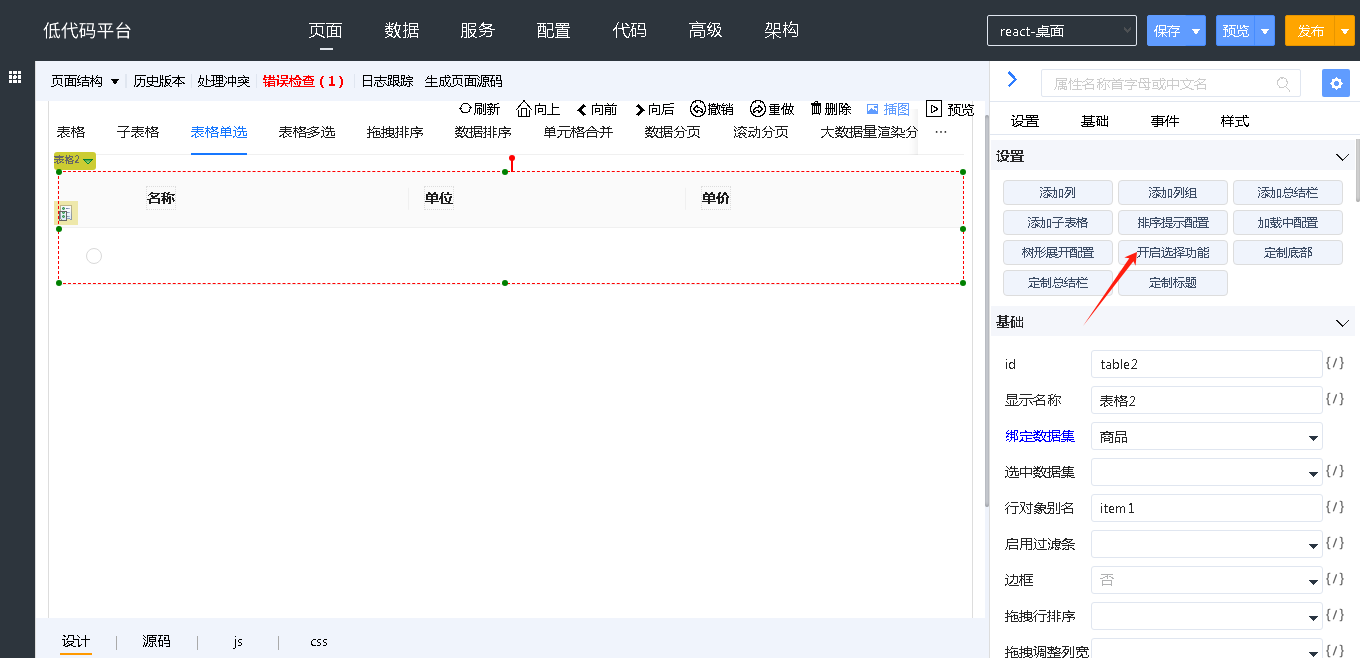Open the 选中数据集 dropdown
The image size is (1360, 658).
coord(1207,472)
